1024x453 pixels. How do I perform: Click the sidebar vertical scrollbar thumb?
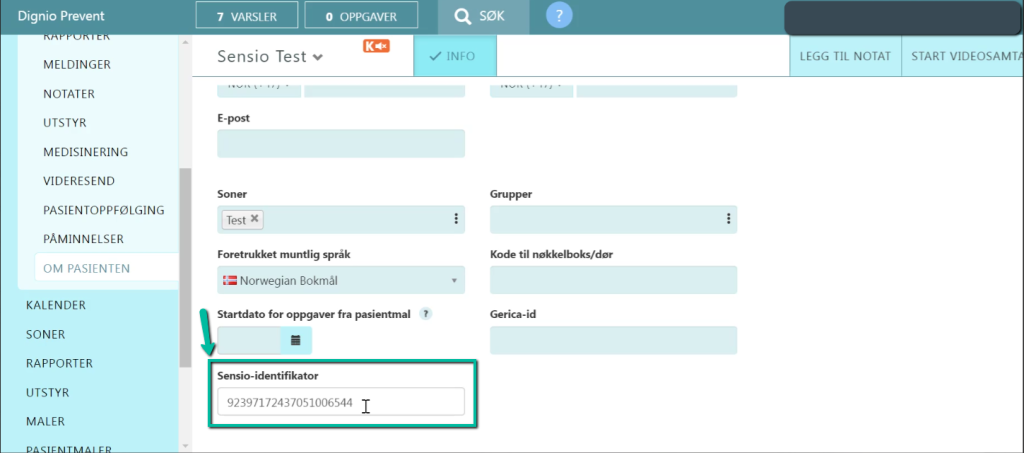[185, 268]
